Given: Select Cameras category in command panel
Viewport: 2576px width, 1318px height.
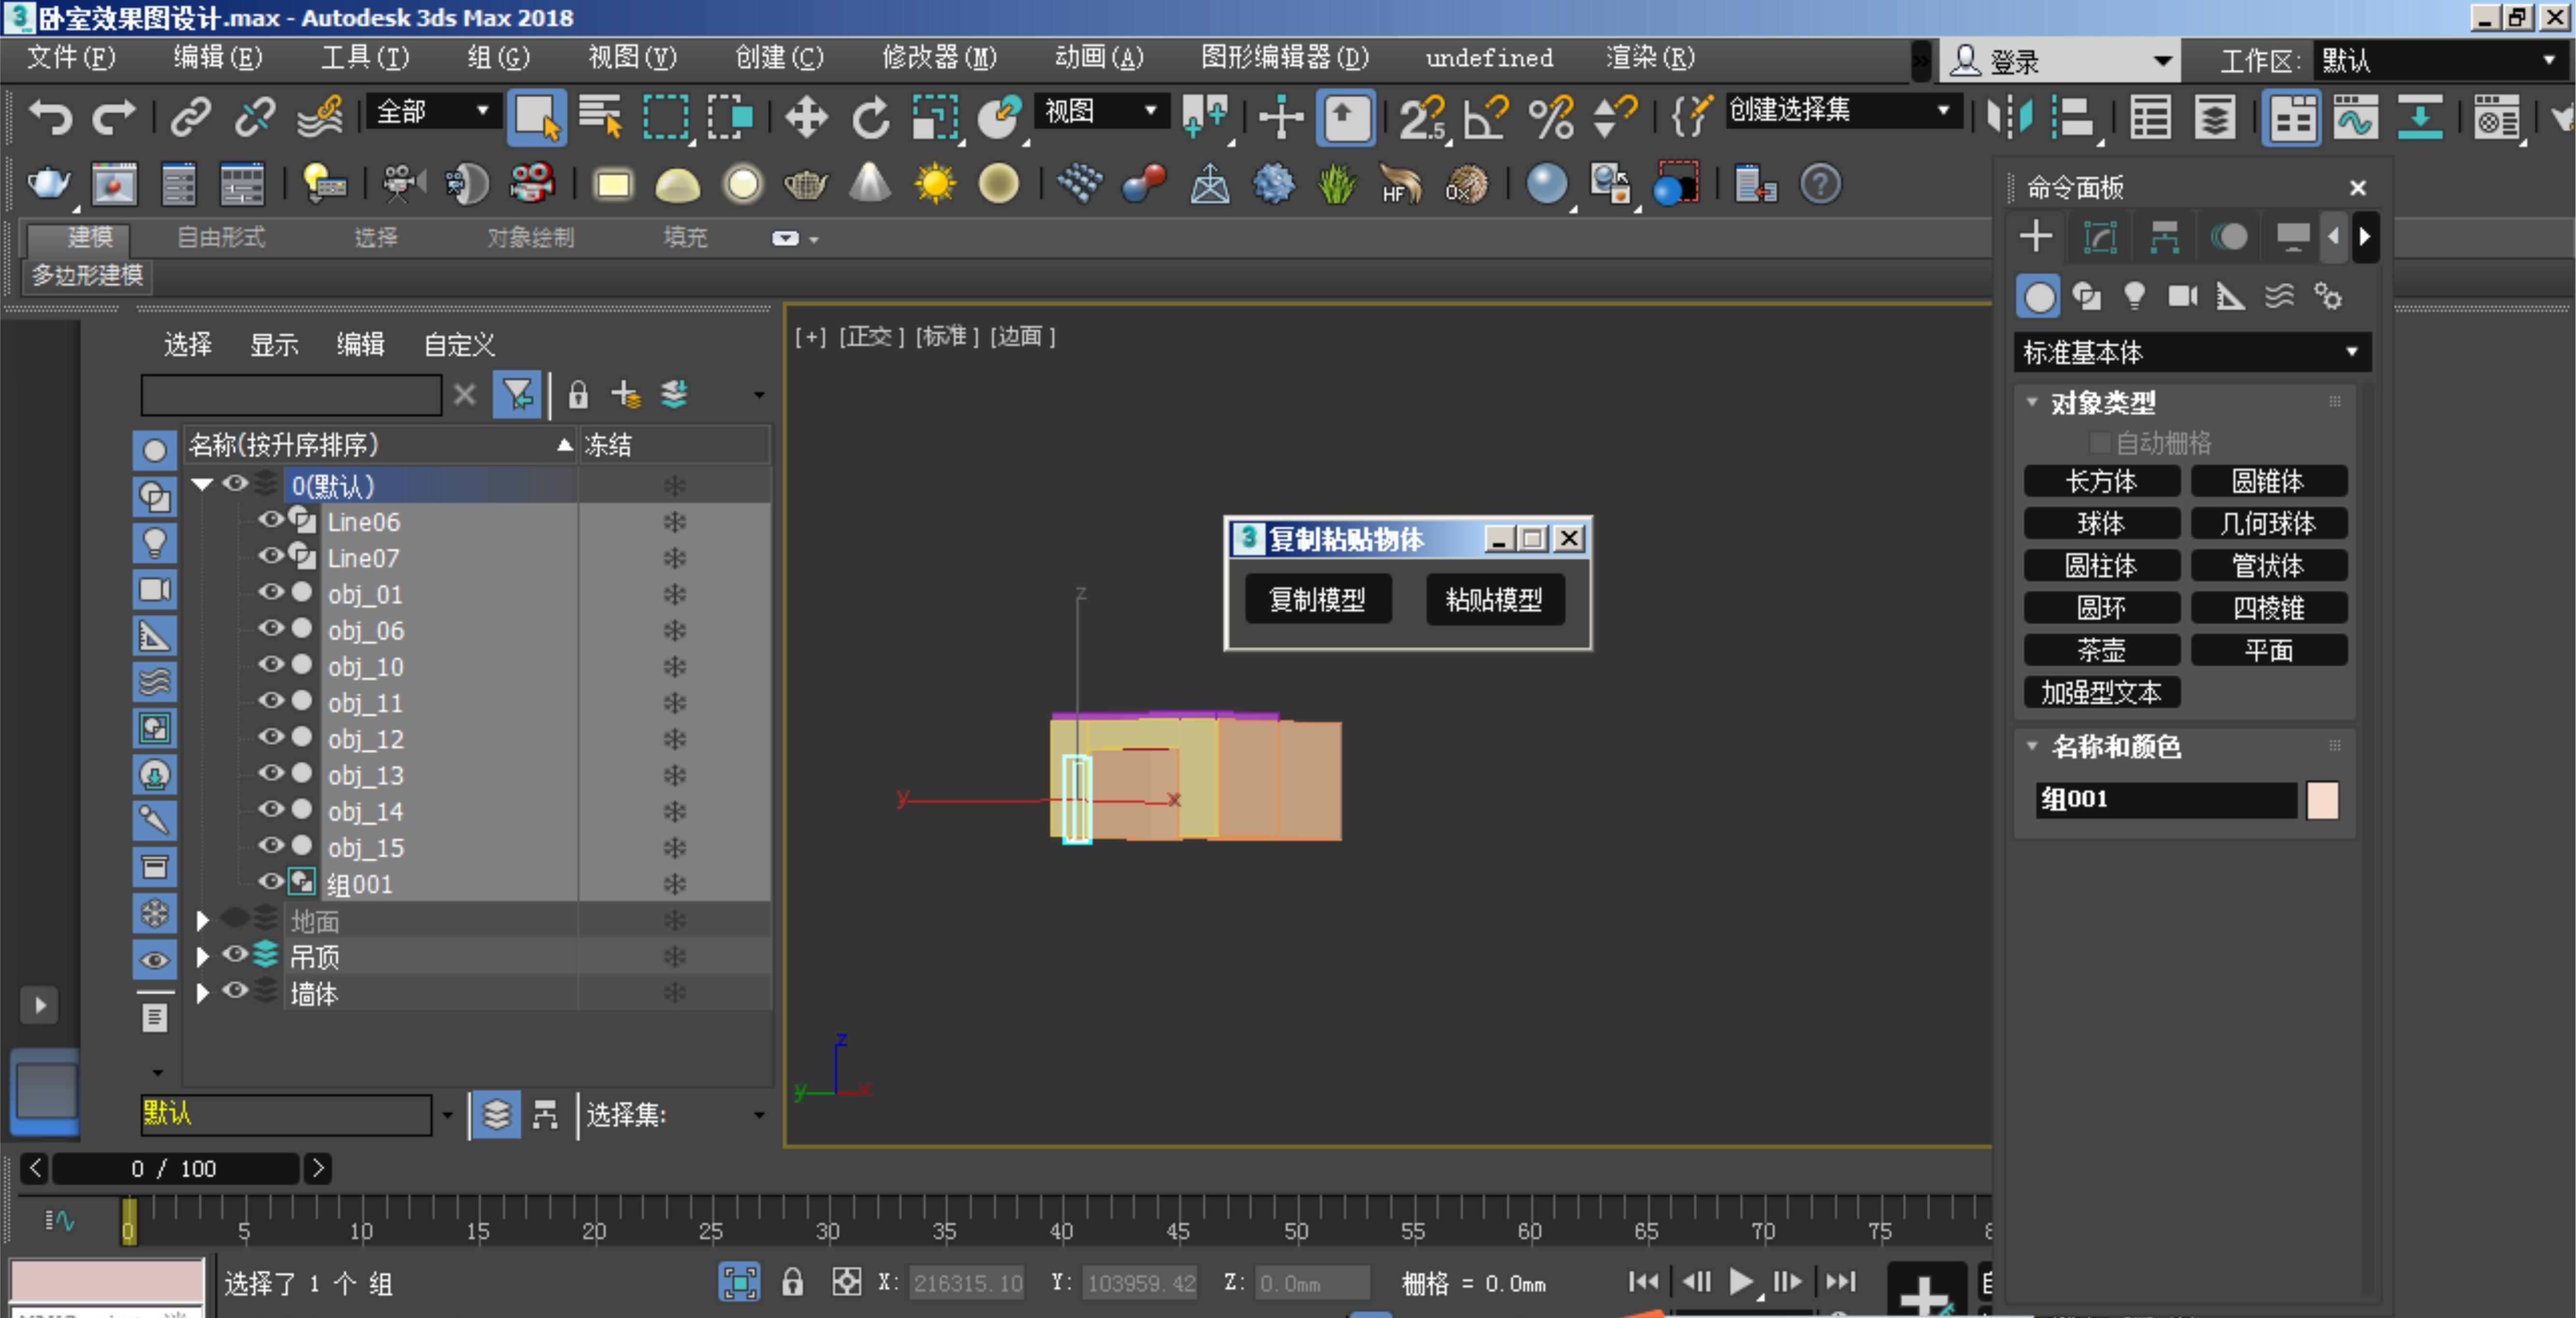Looking at the screenshot, I should 2182,296.
